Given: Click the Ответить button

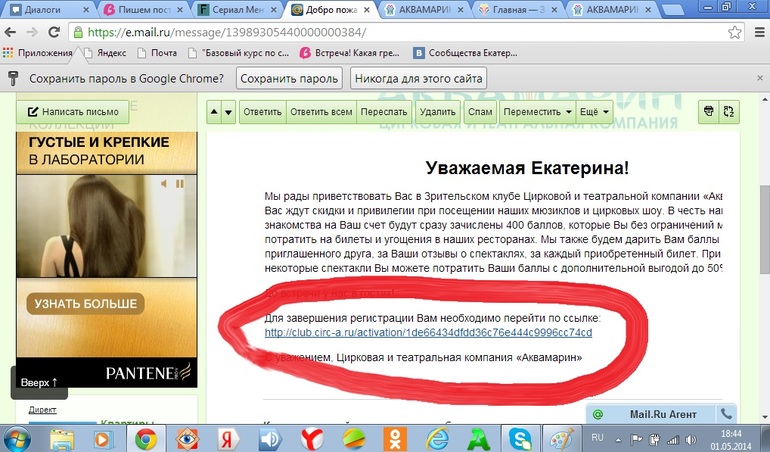Looking at the screenshot, I should tap(263, 112).
